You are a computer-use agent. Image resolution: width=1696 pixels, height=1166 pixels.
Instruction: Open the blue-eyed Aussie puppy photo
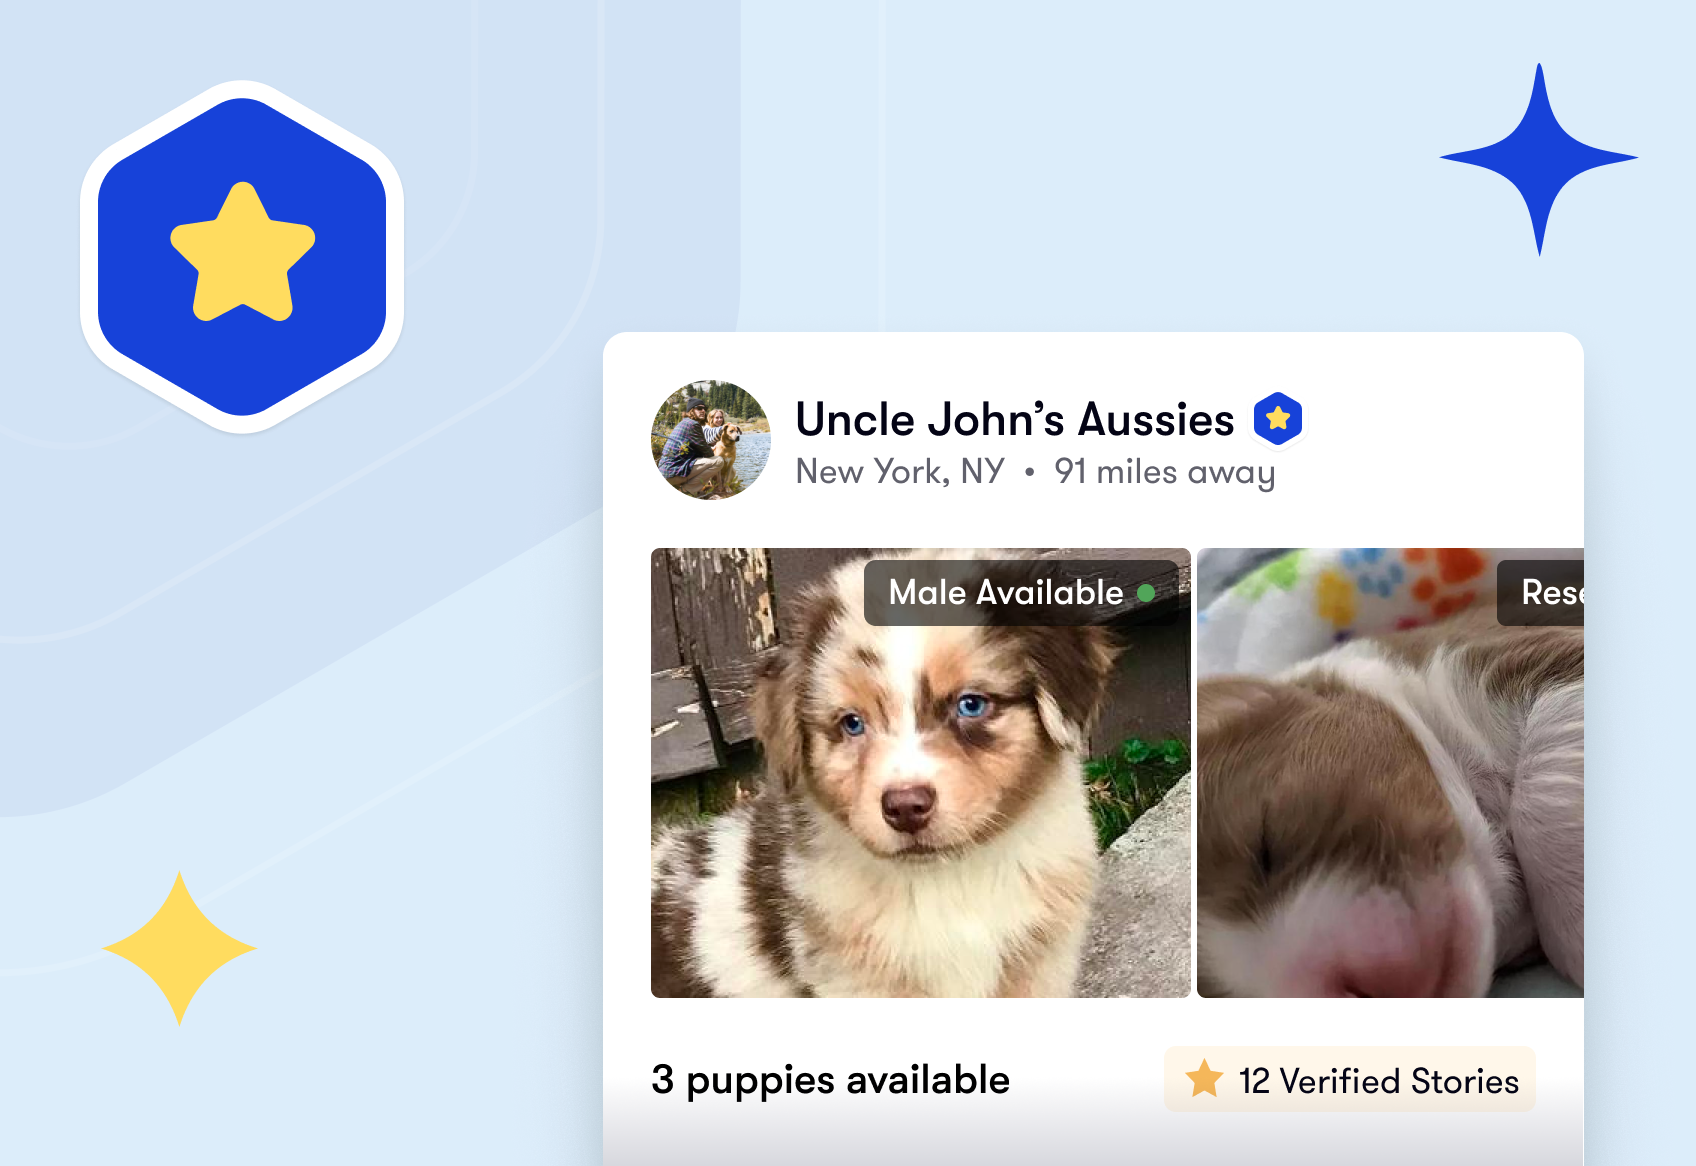(920, 772)
